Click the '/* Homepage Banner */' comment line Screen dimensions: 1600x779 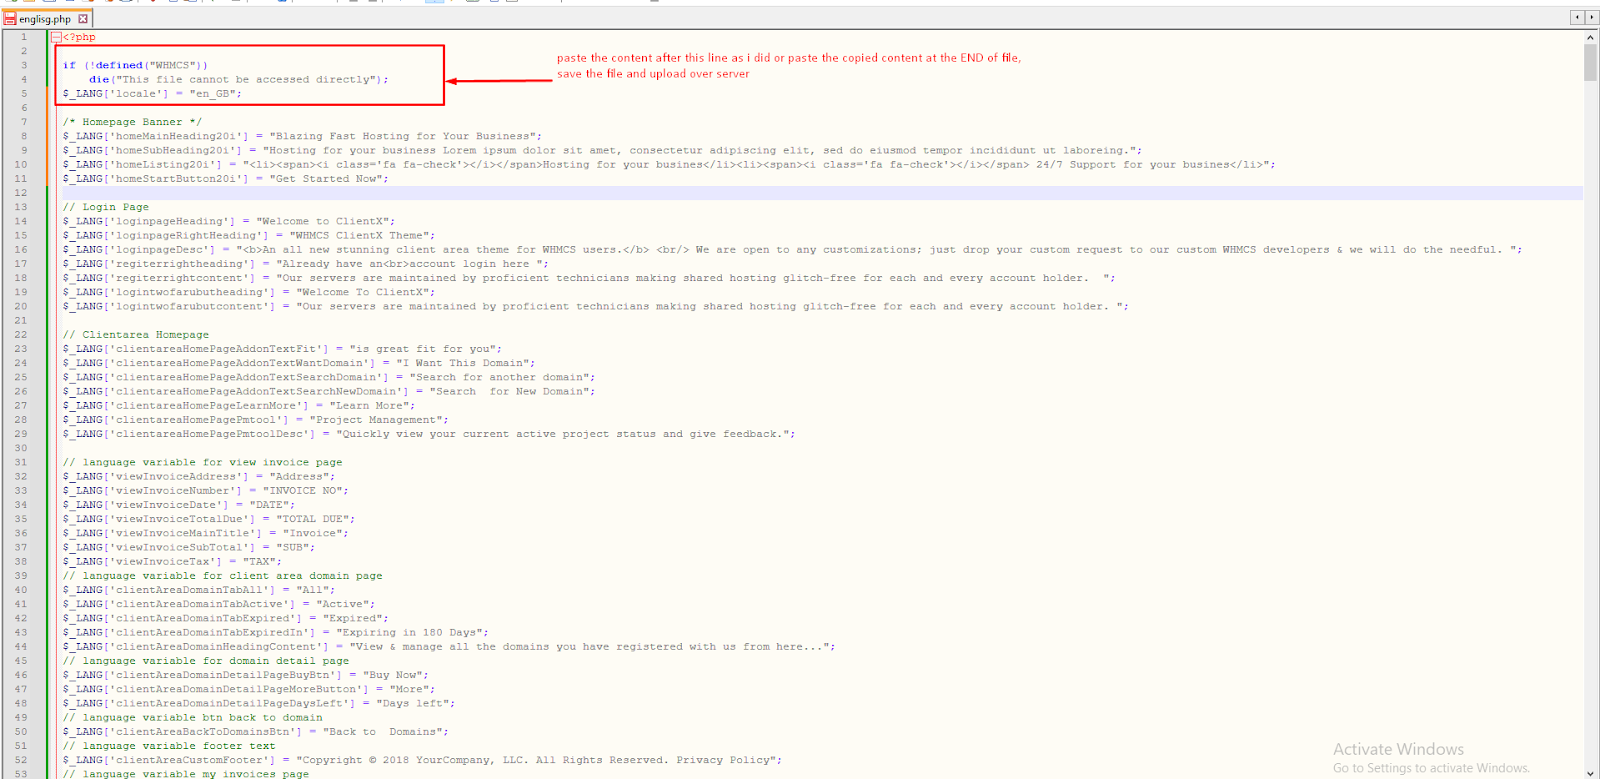point(132,122)
